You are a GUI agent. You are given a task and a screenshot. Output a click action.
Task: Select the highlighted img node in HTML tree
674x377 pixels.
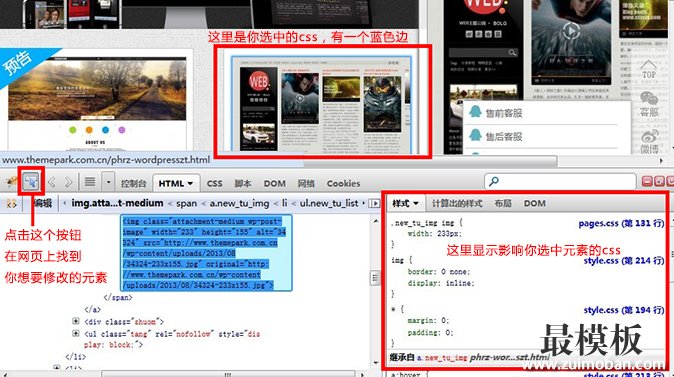(206, 253)
